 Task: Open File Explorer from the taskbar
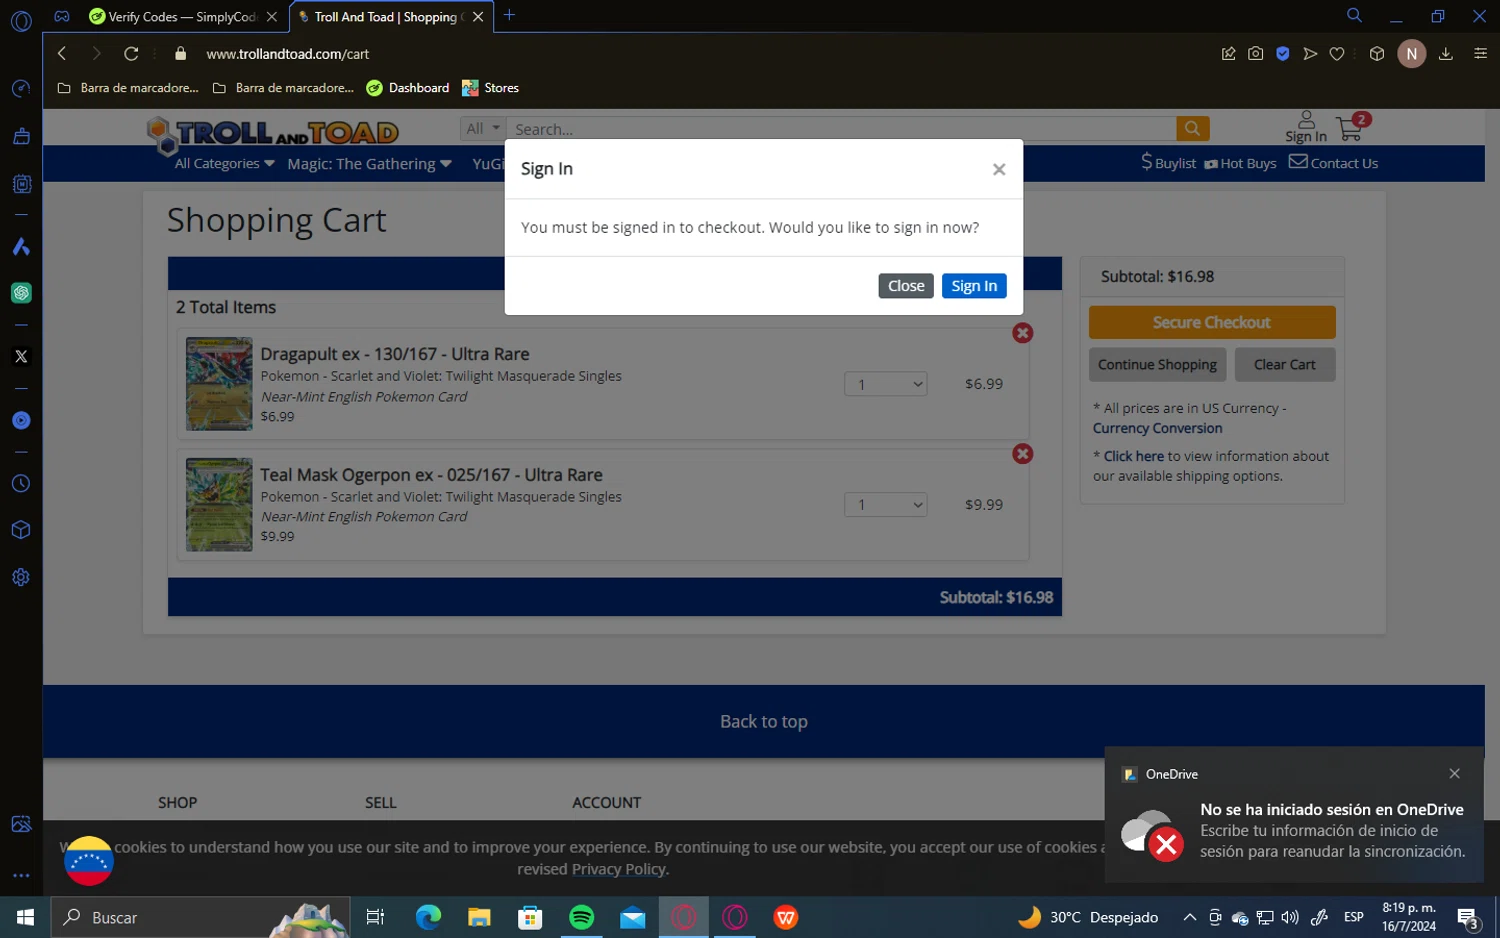click(479, 917)
